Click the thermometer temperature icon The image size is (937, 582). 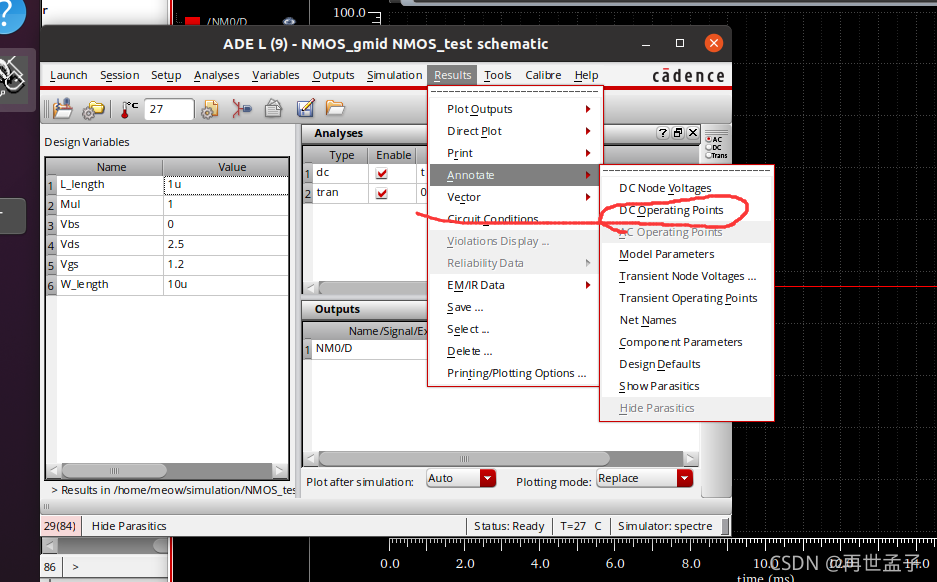pyautogui.click(x=129, y=109)
